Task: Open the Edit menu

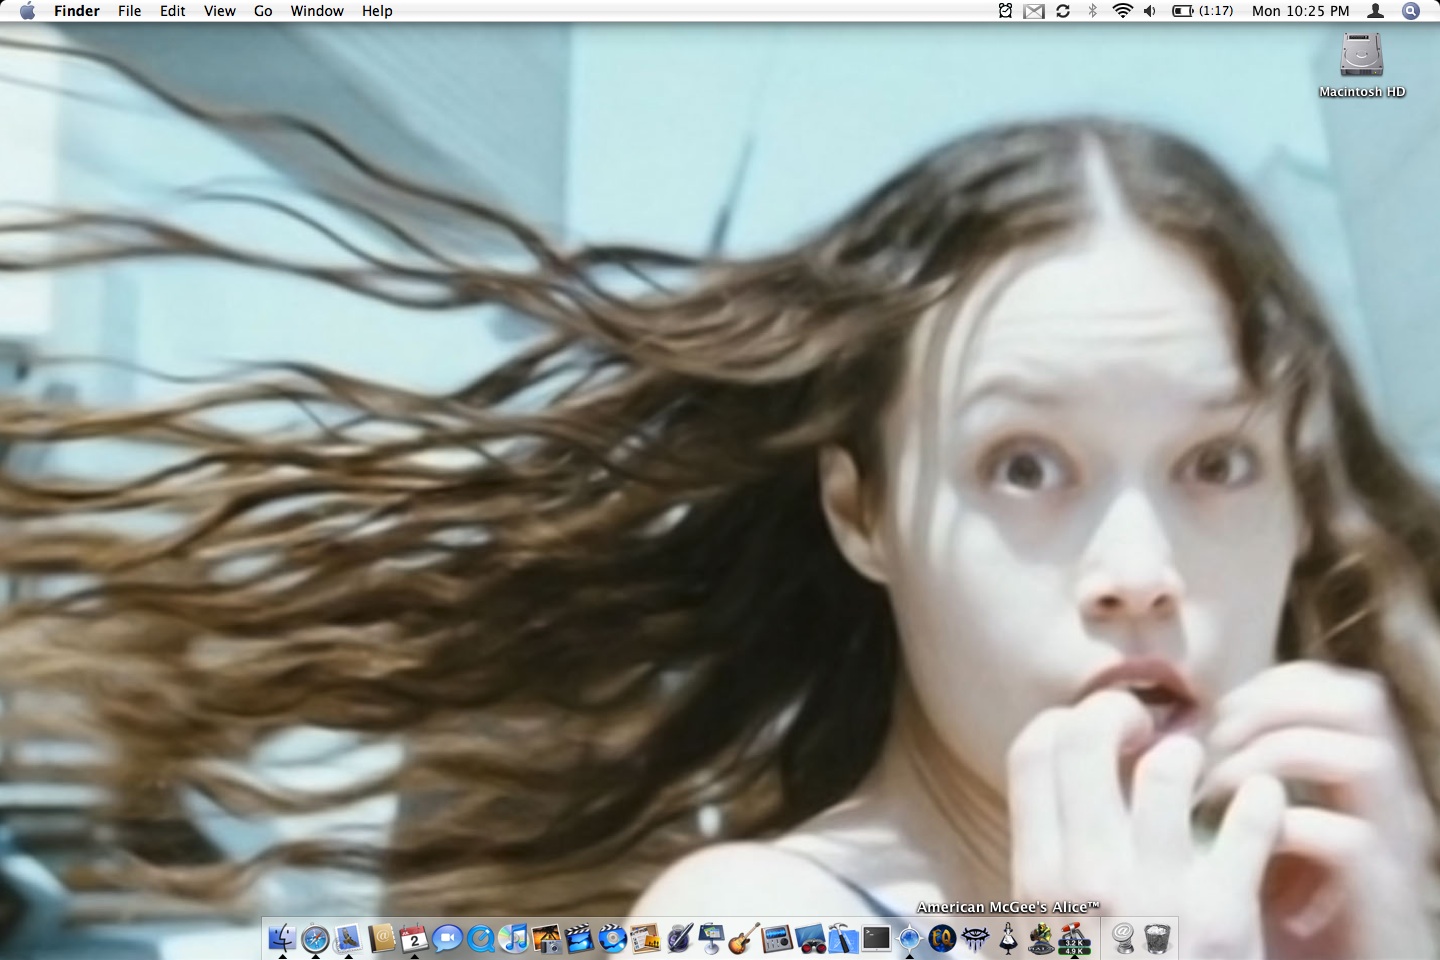Action: [173, 11]
